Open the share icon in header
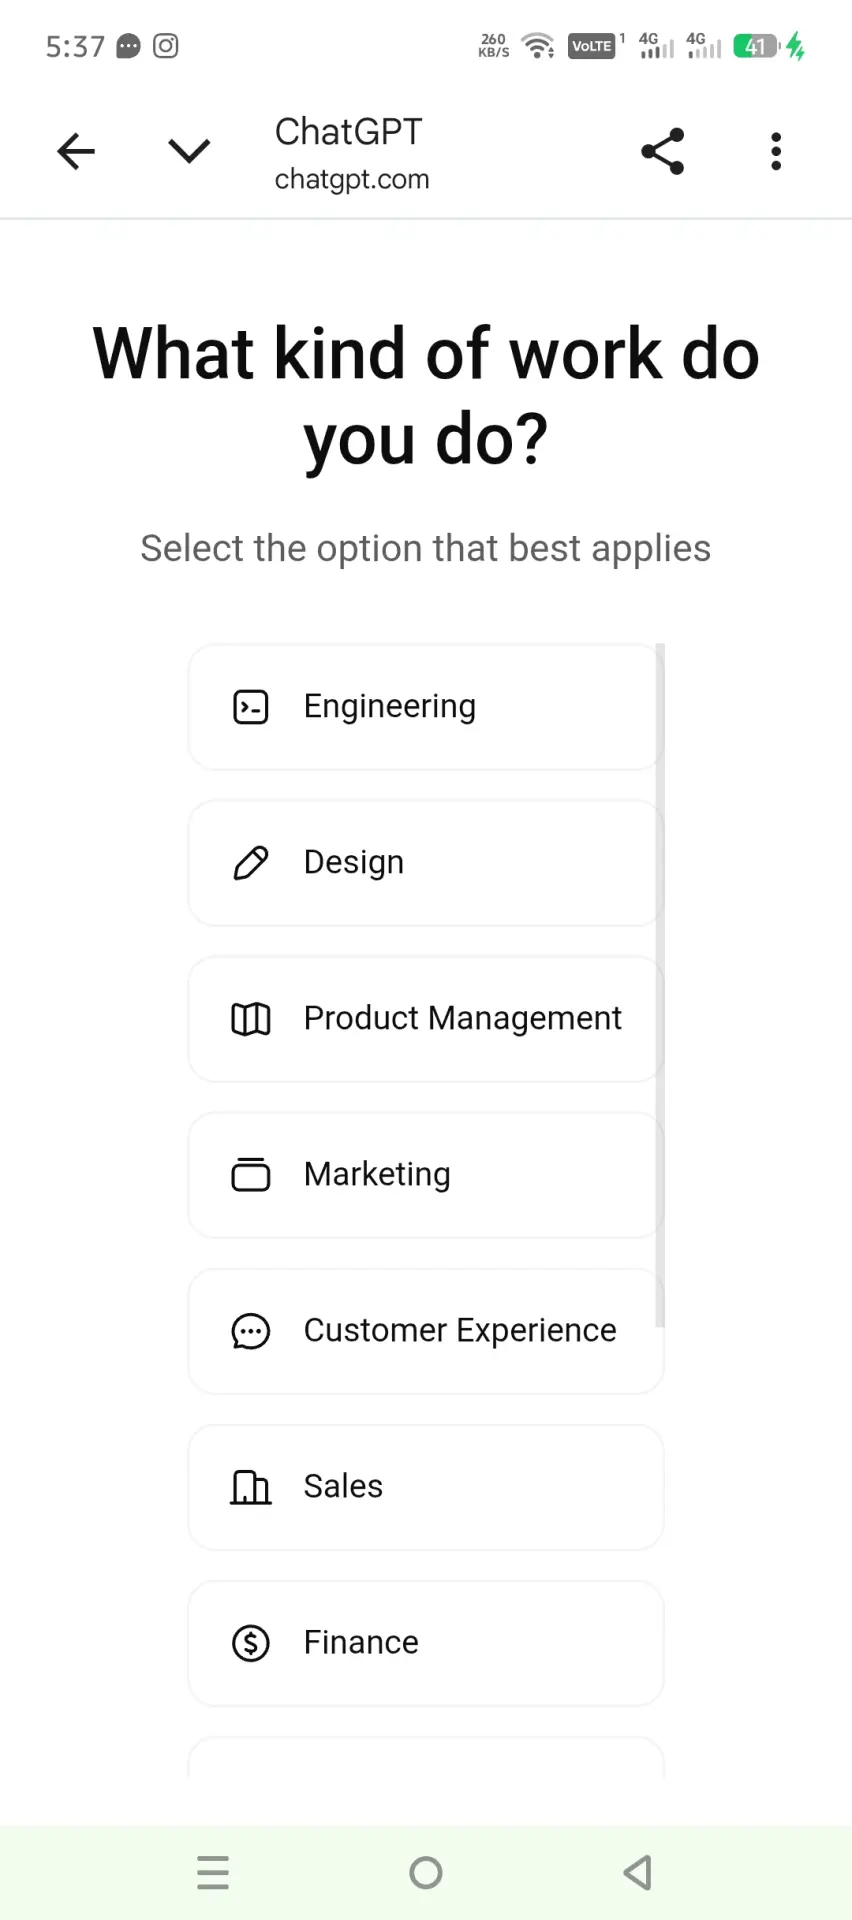The height and width of the screenshot is (1920, 852). (x=663, y=152)
